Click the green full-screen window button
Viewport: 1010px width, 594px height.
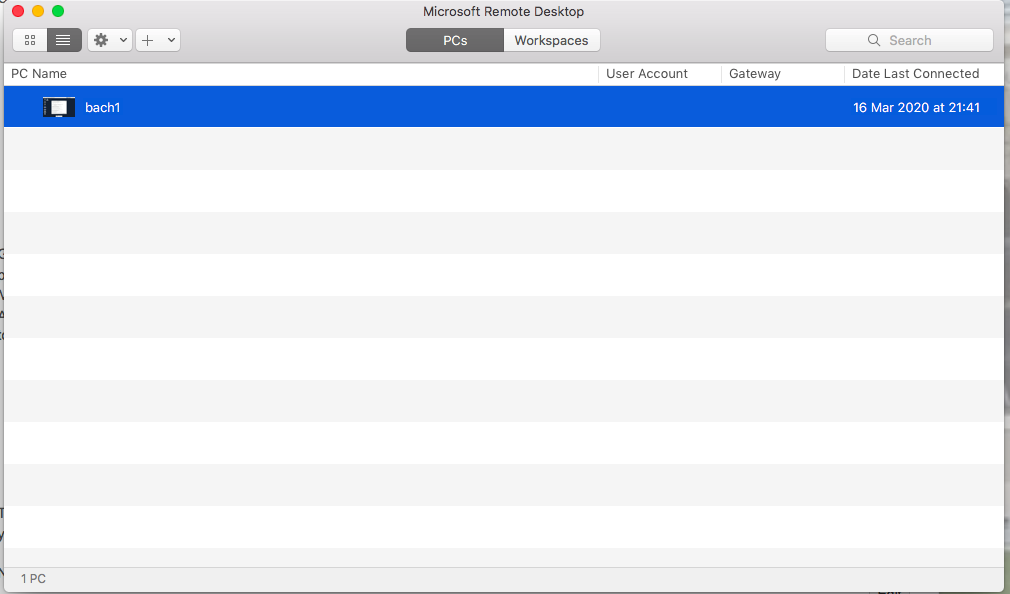coord(58,11)
